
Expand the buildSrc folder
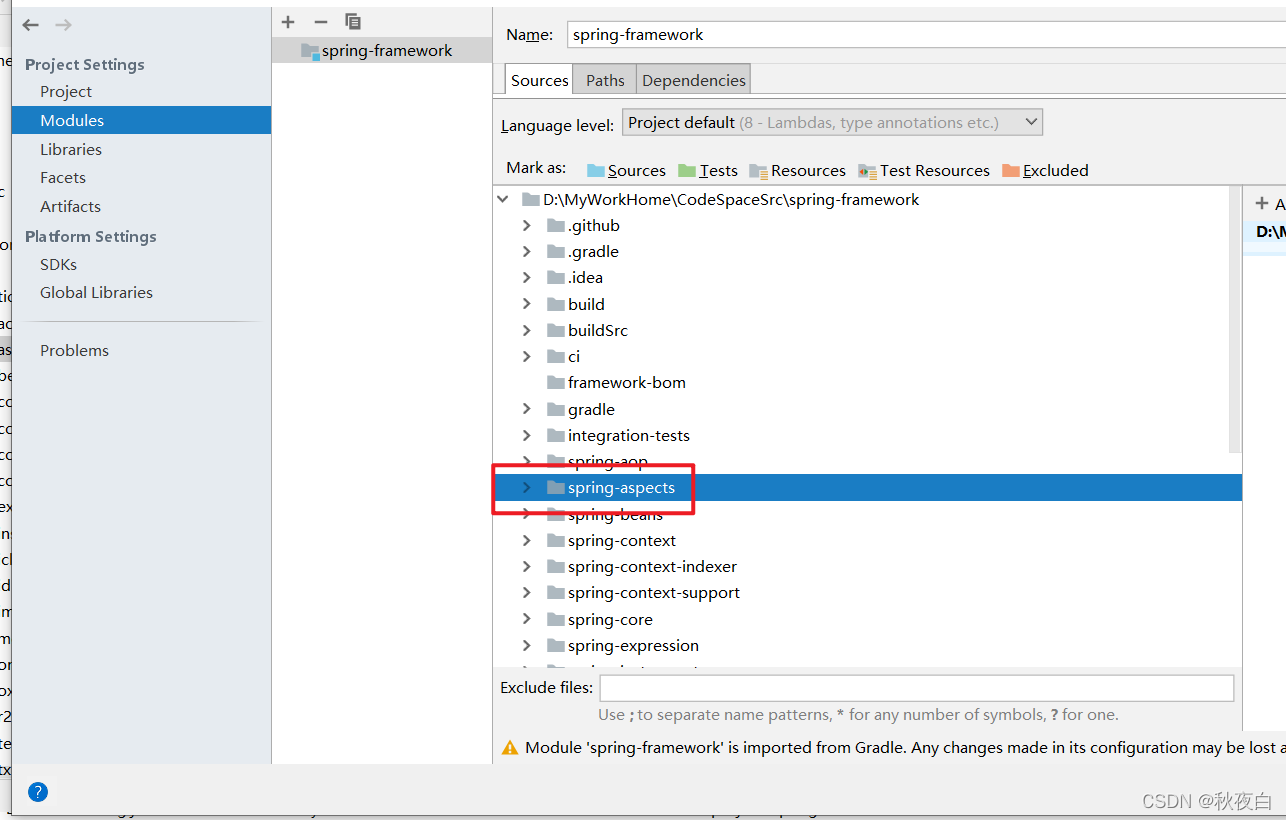point(527,330)
